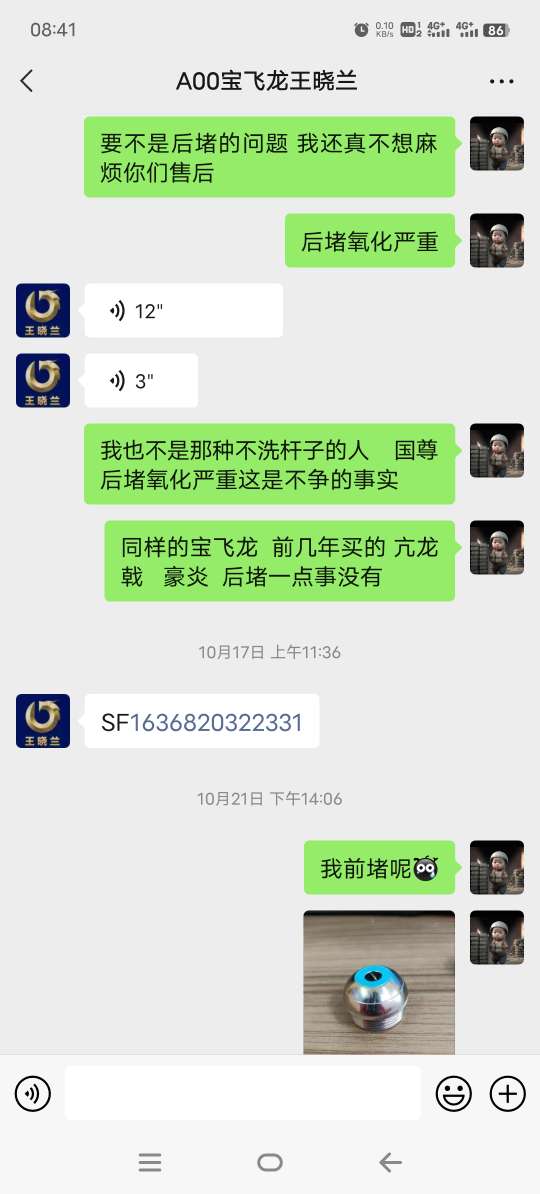Tap the back arrow to leave chat
Image resolution: width=540 pixels, height=1194 pixels.
pos(27,81)
